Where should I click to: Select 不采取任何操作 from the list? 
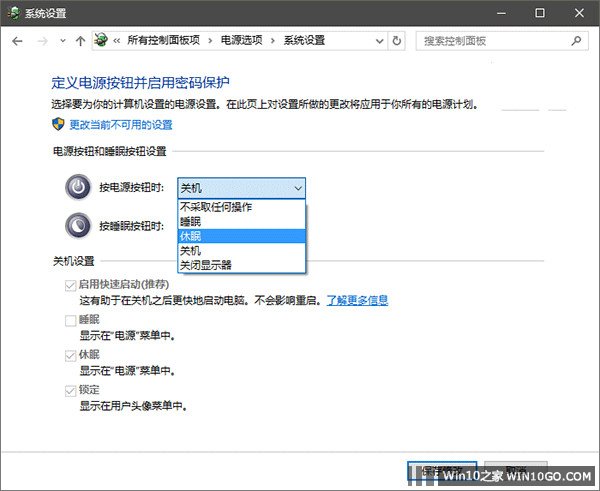pyautogui.click(x=241, y=207)
